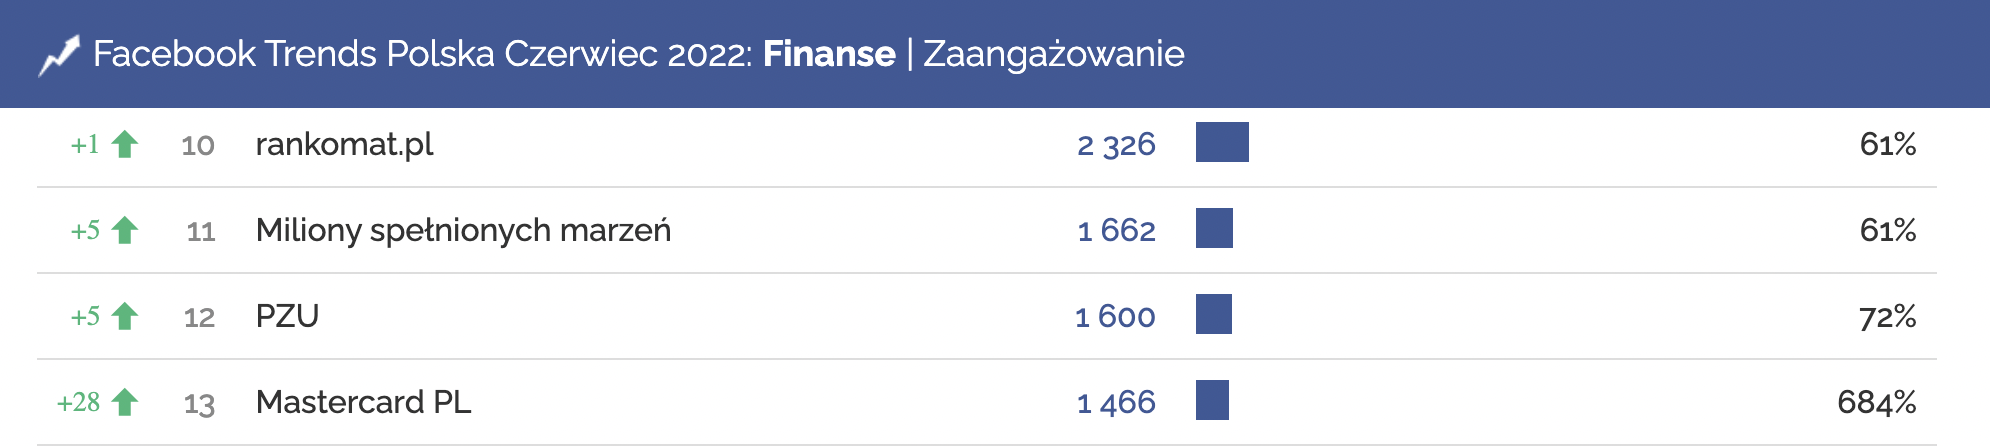Viewport: 1990px width, 446px height.
Task: Click the 72% growth figure
Action: click(1887, 317)
